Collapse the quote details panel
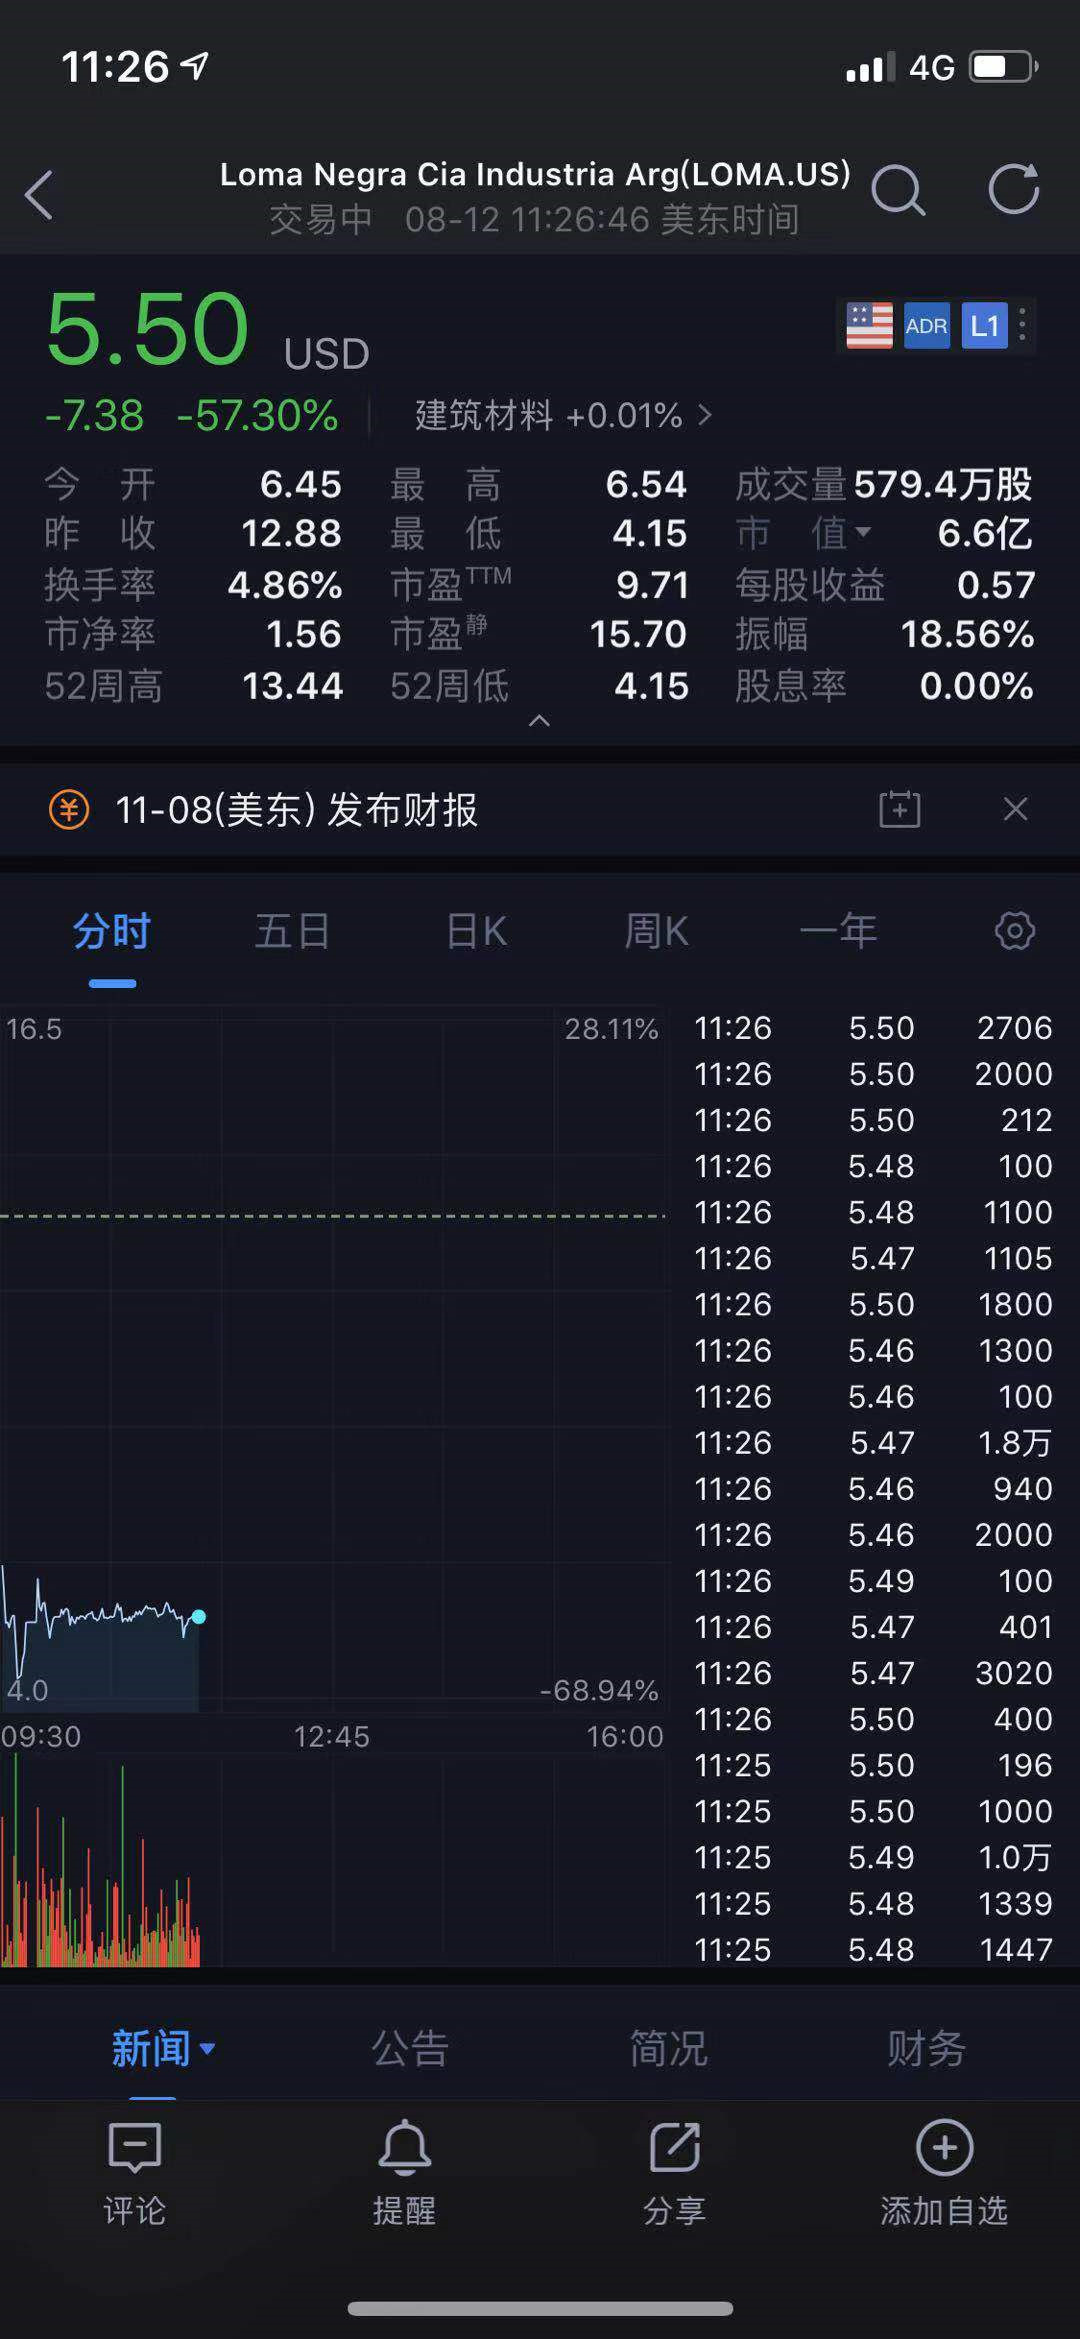 (539, 721)
